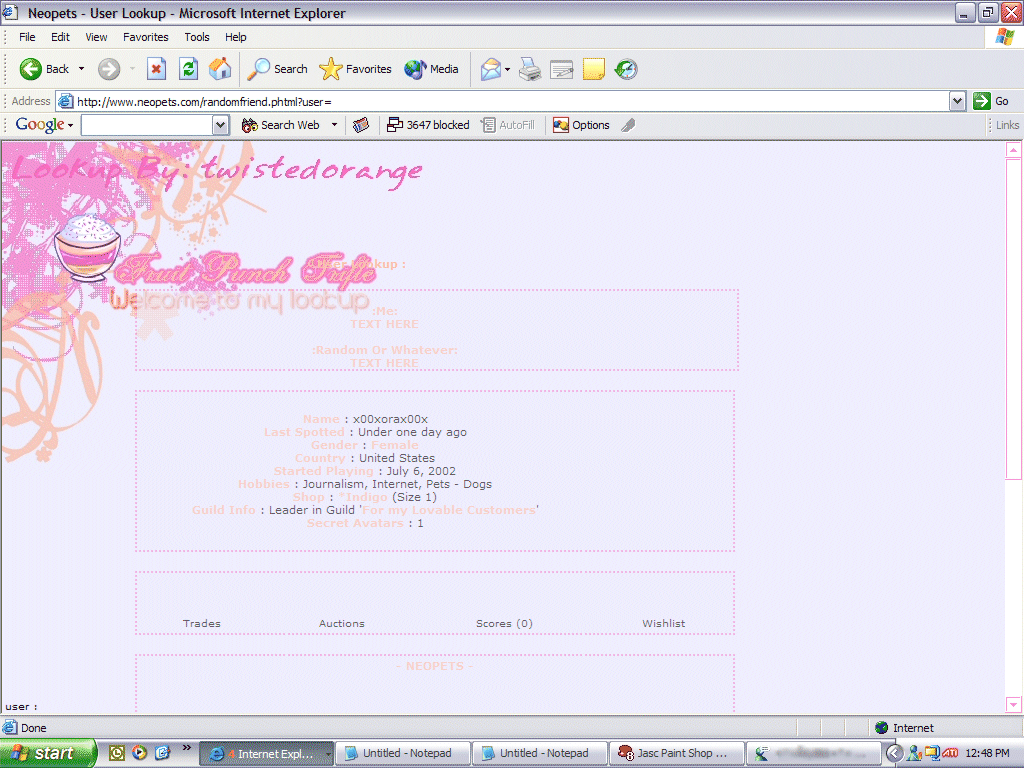
Task: Click the Trades link
Action: tap(202, 624)
